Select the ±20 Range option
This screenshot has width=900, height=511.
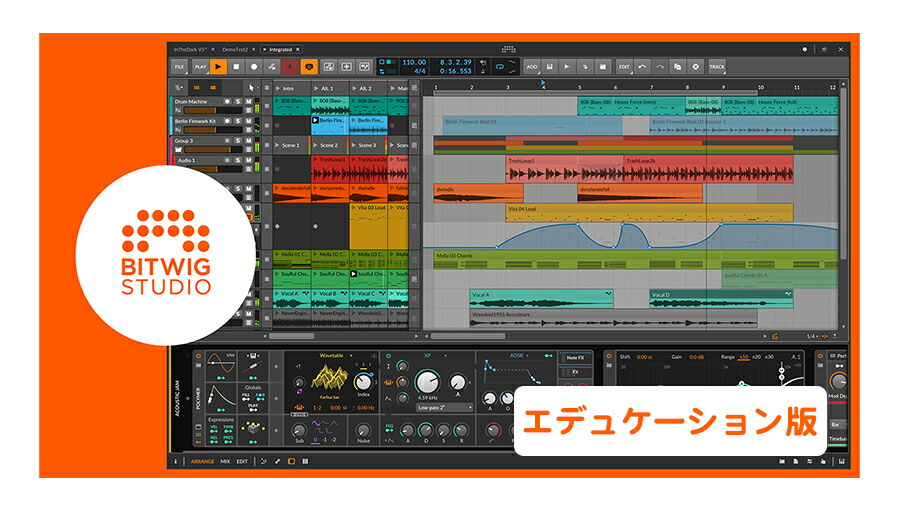[x=758, y=357]
